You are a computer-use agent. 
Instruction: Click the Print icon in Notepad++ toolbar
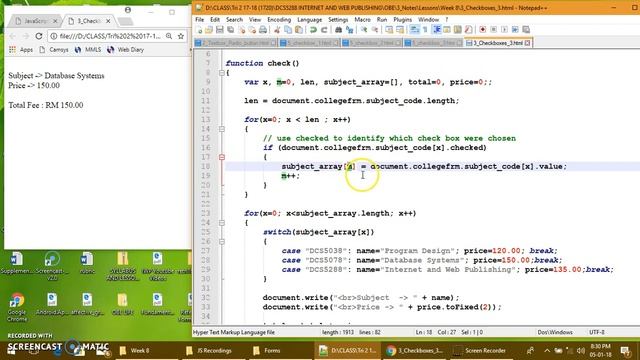263,29
